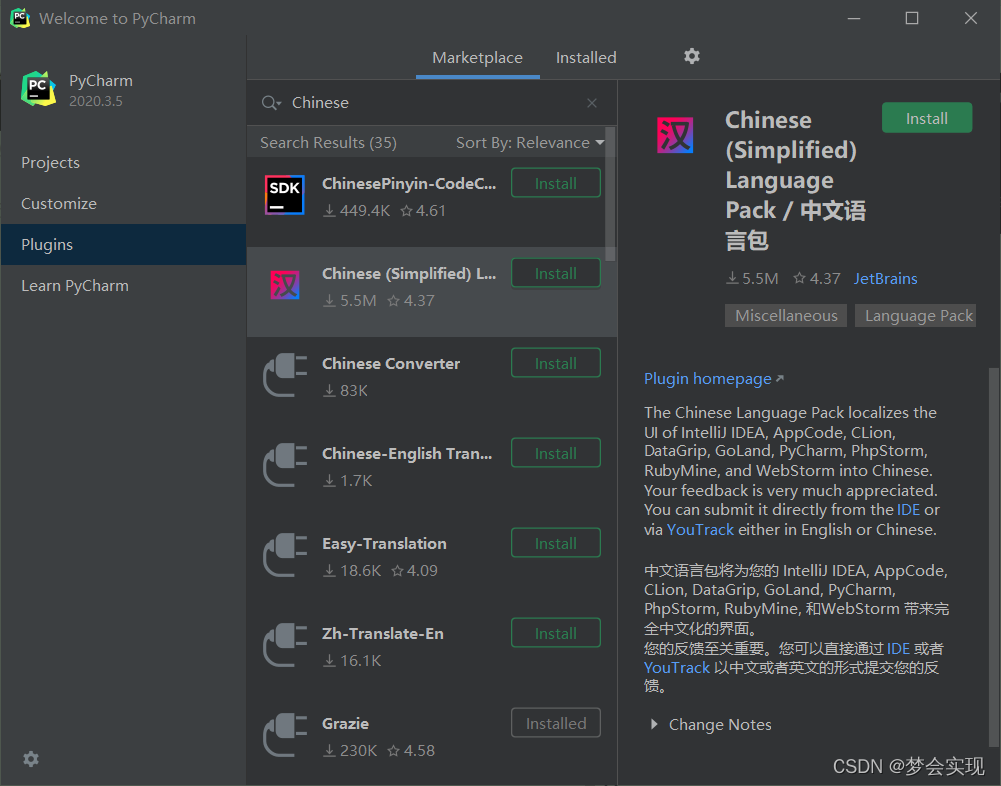Select Plugins in the sidebar
The width and height of the screenshot is (1001, 786).
123,245
